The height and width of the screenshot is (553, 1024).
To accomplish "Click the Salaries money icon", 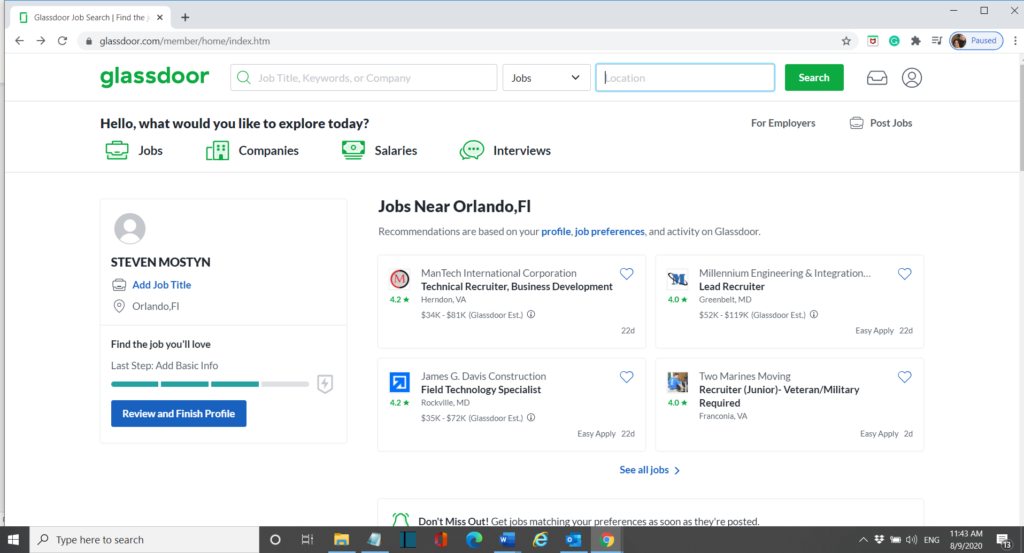I will point(353,150).
